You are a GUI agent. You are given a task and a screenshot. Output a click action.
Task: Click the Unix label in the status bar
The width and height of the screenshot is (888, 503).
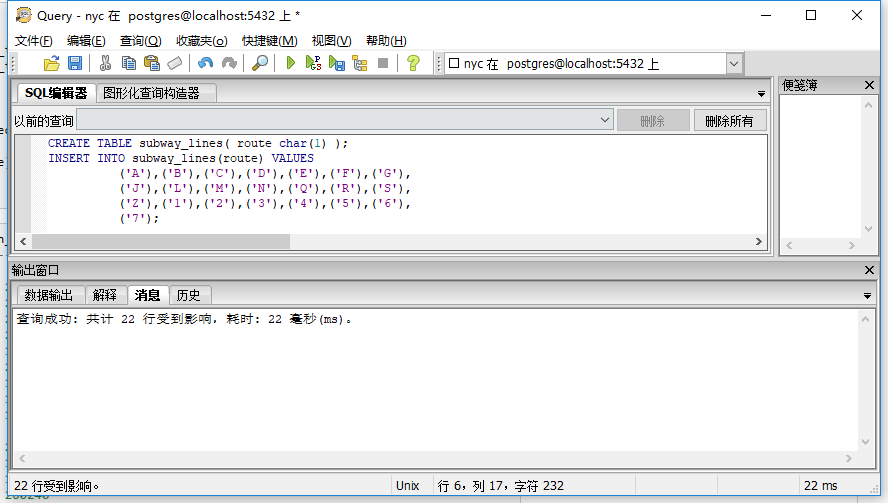[407, 485]
